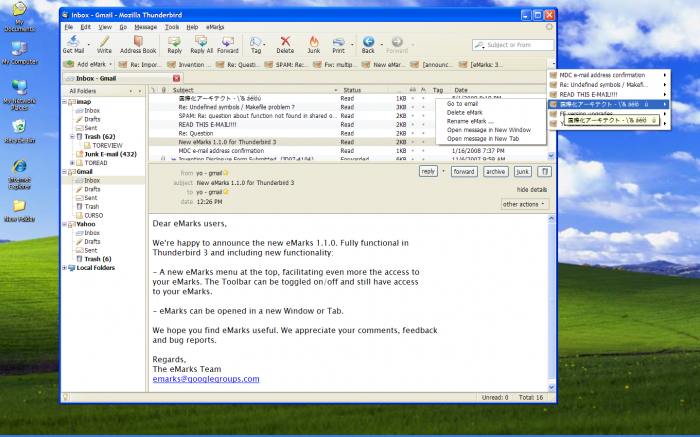
Task: Select My Computer desktop icon
Action: pyautogui.click(x=20, y=53)
